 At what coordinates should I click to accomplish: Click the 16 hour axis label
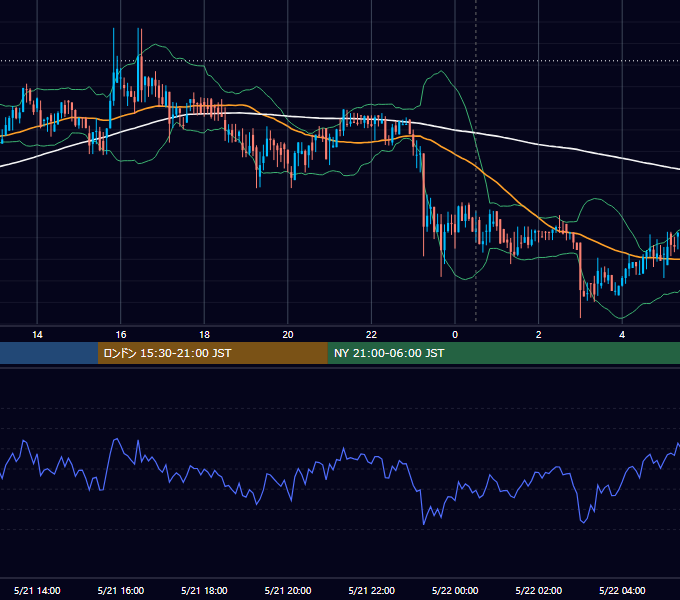(121, 335)
